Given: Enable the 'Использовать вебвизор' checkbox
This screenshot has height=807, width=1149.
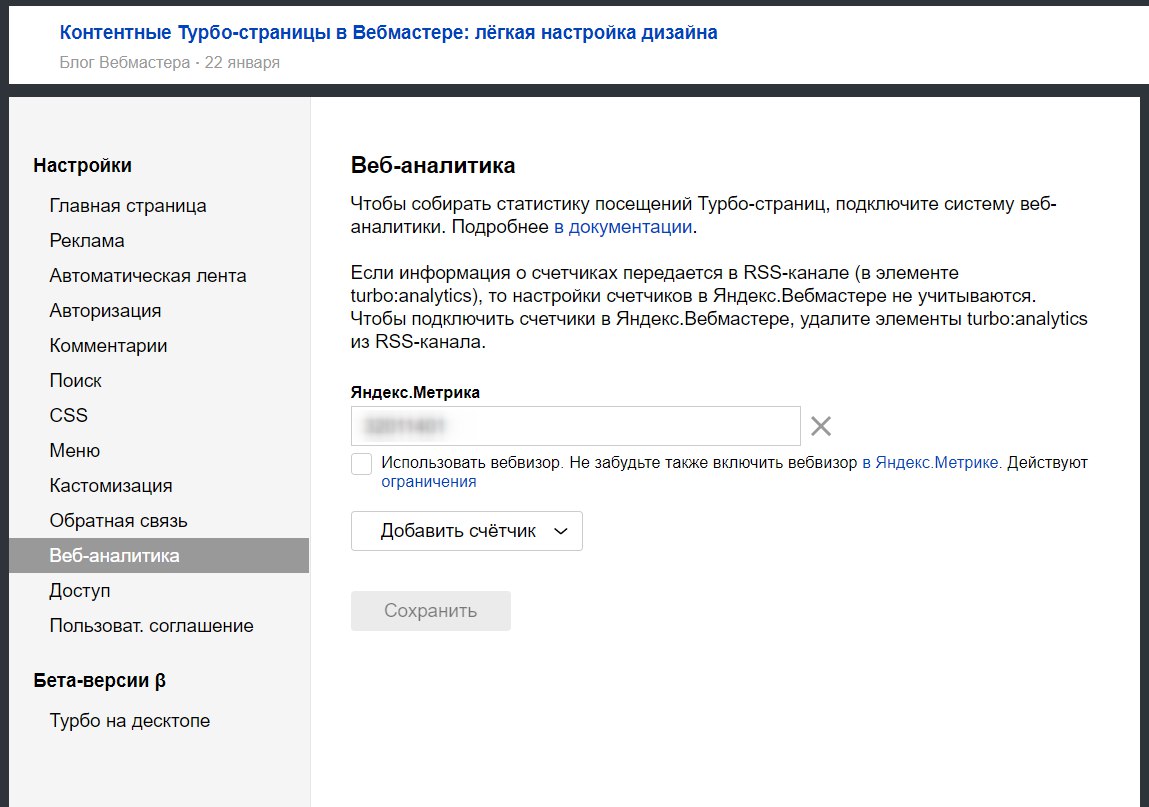Looking at the screenshot, I should [361, 463].
